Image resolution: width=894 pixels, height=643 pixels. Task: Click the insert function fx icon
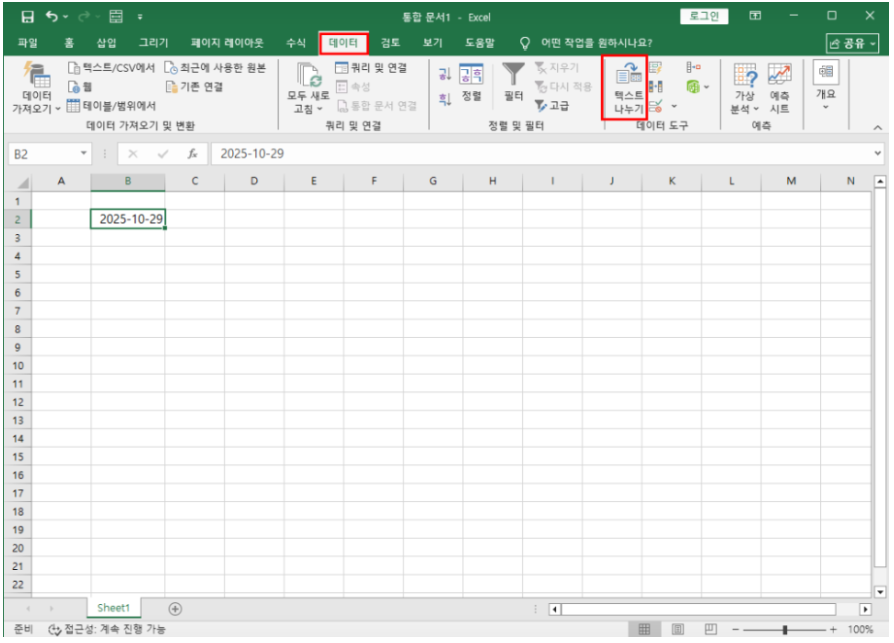click(x=191, y=155)
